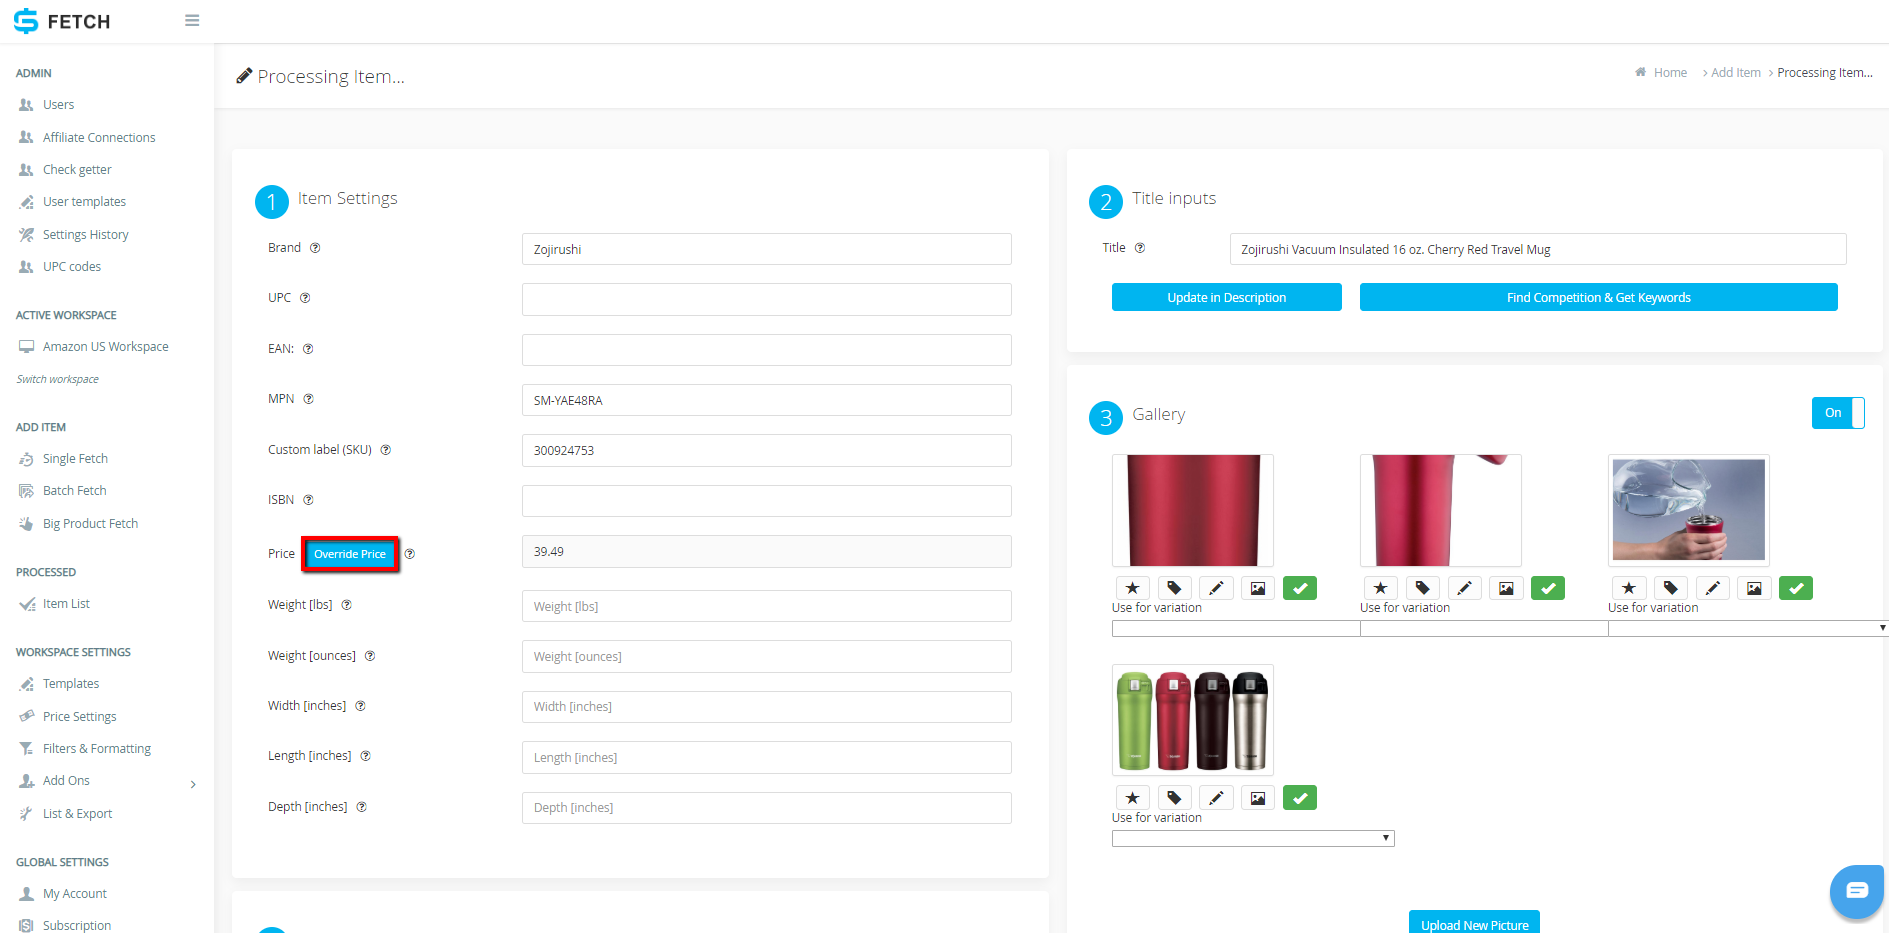Open Filters & Formatting settings
1889x933 pixels.
click(97, 749)
